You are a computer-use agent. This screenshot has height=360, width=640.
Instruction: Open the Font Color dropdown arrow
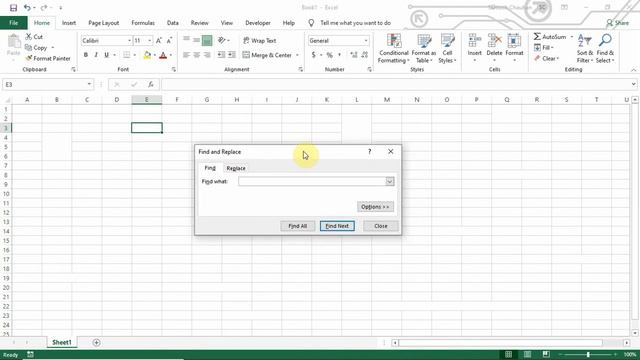(171, 55)
